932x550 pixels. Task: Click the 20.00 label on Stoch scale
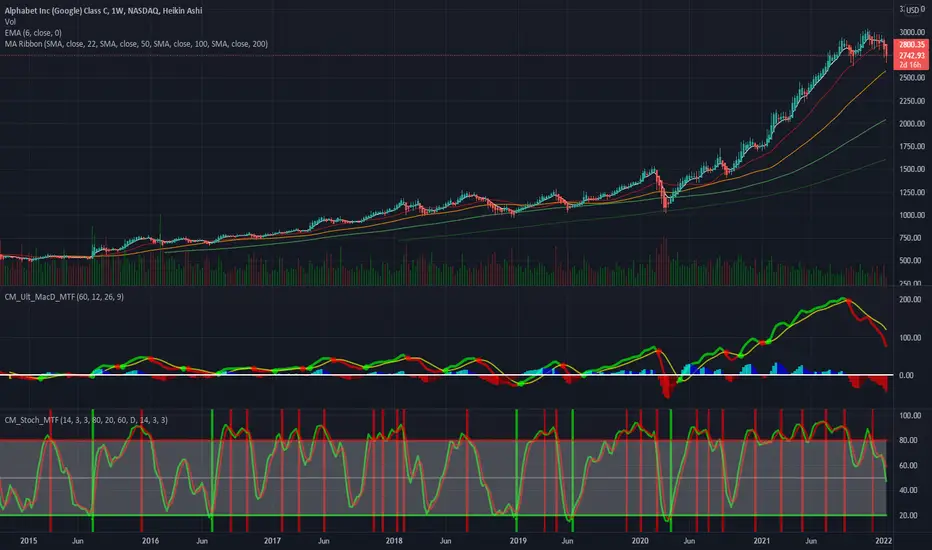pos(908,516)
